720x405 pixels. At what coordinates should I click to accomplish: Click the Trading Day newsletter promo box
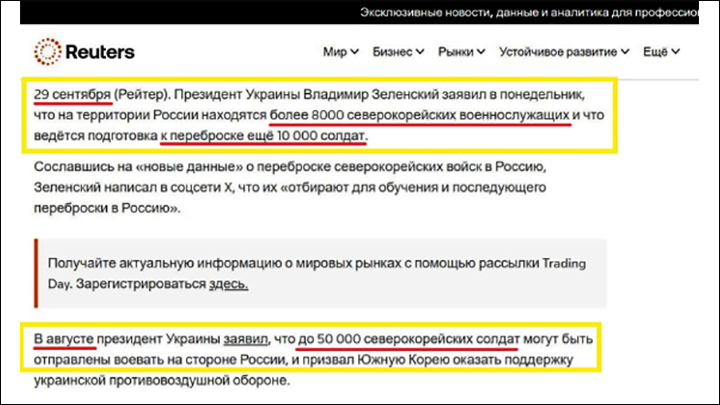click(321, 273)
